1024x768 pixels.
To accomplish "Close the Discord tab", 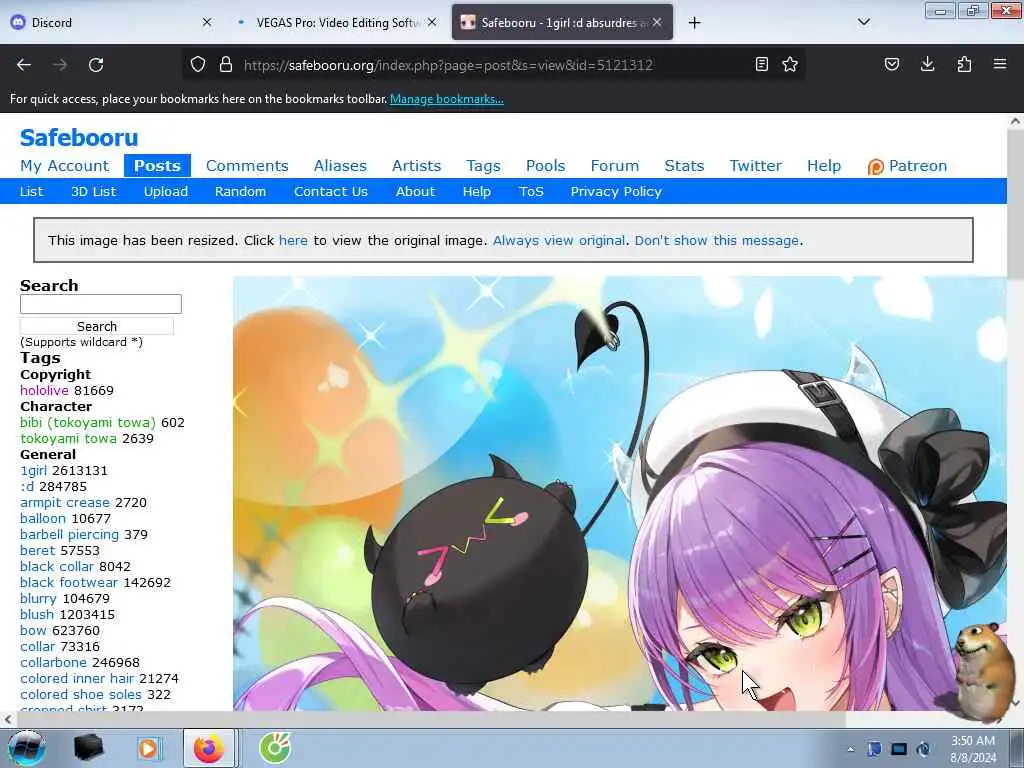I will (x=207, y=22).
